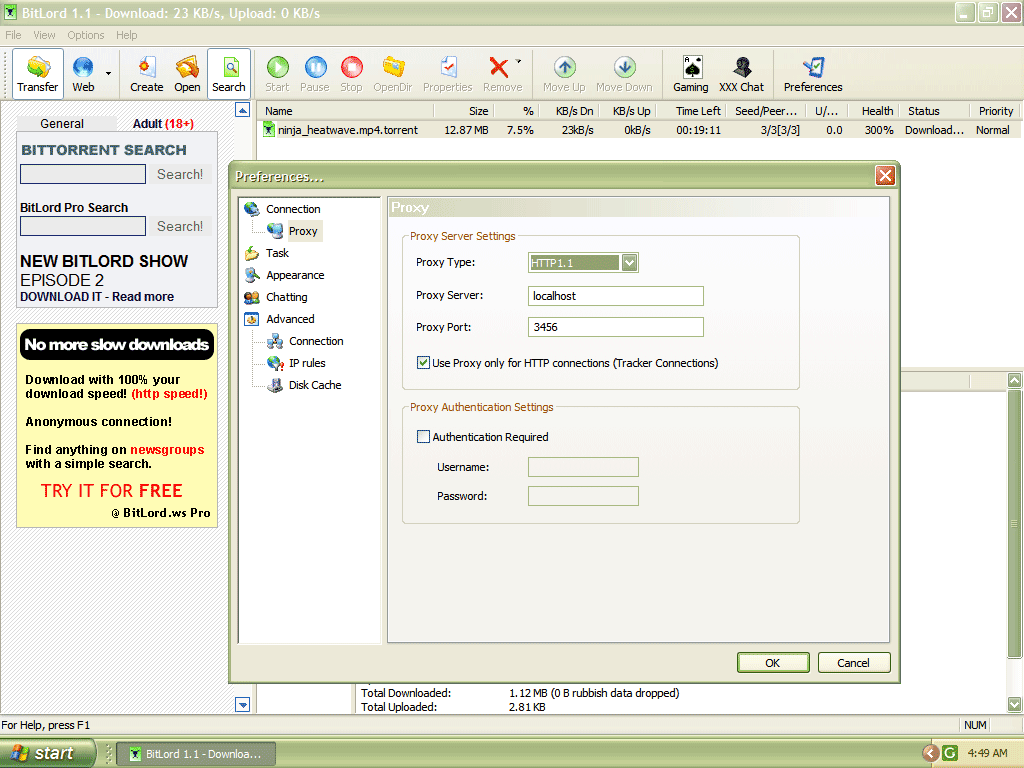The image size is (1024, 768).
Task: Open the Transfer view in toolbar
Action: [38, 74]
